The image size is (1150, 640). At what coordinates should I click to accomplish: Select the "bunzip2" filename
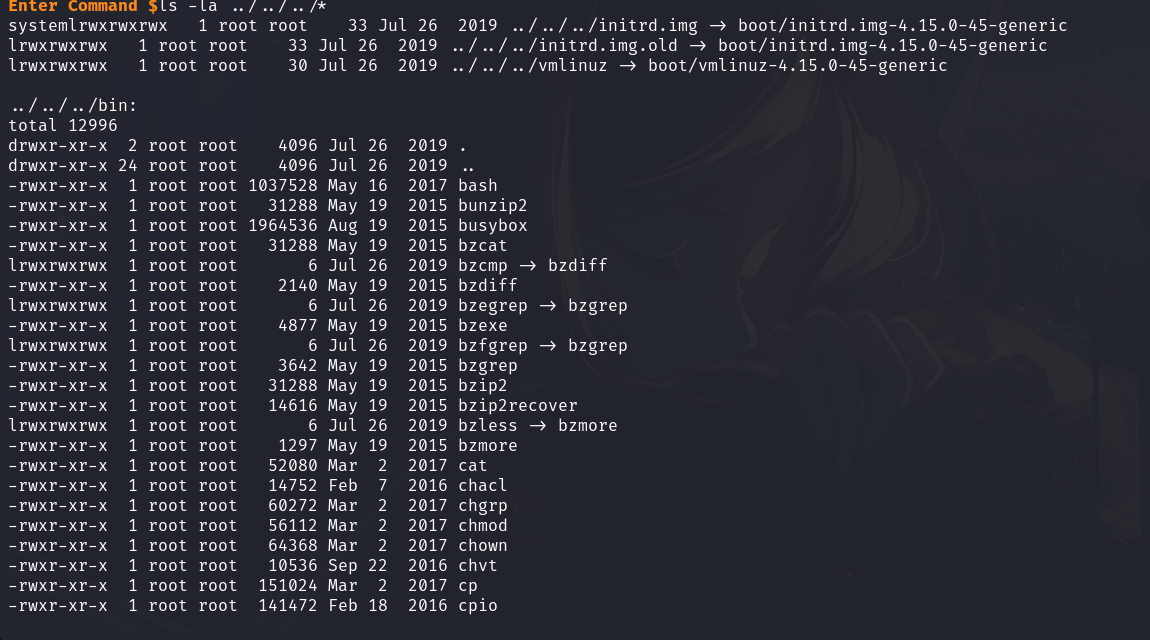coord(493,205)
